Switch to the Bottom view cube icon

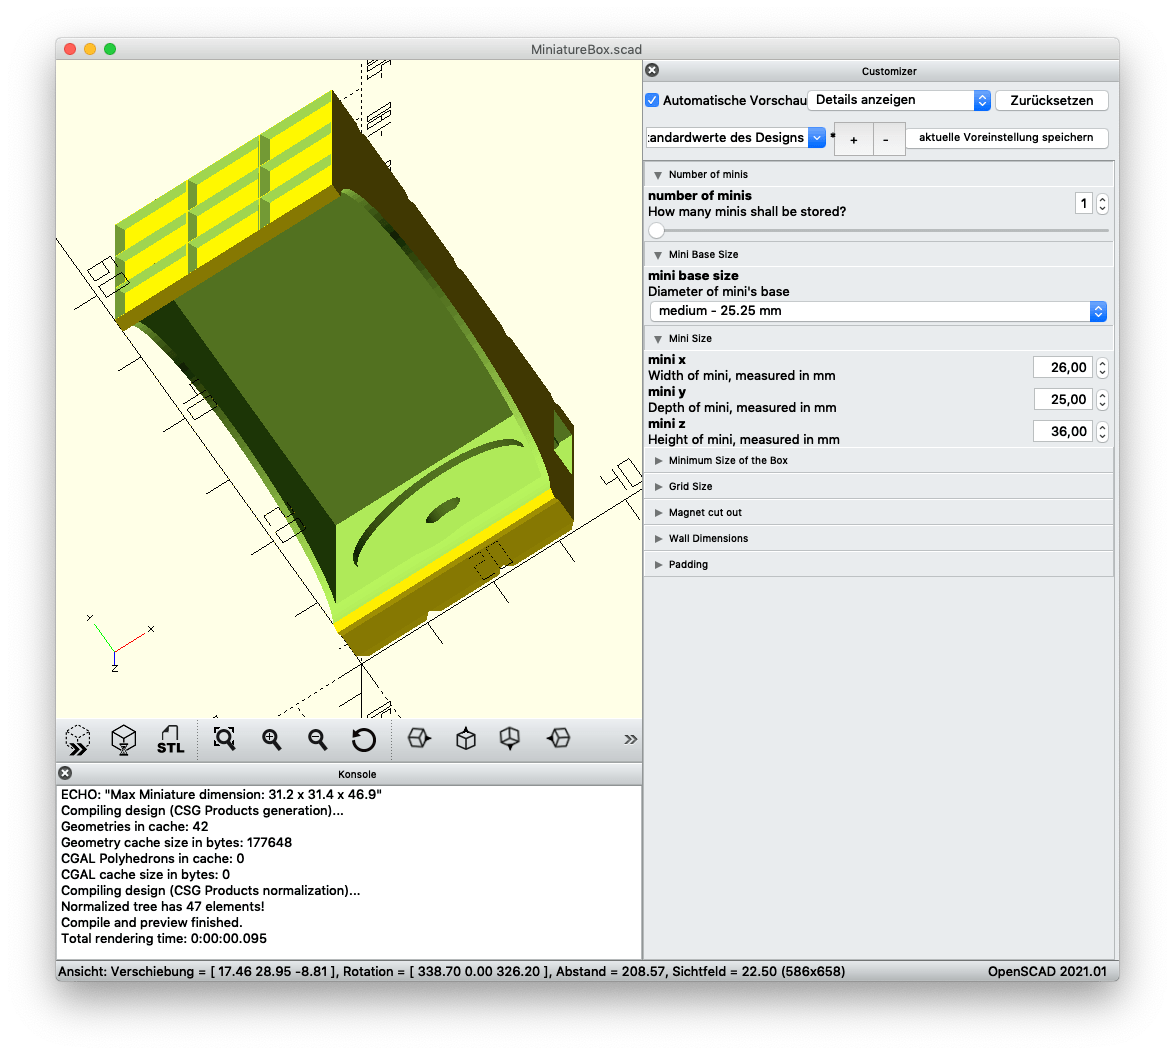coord(510,738)
